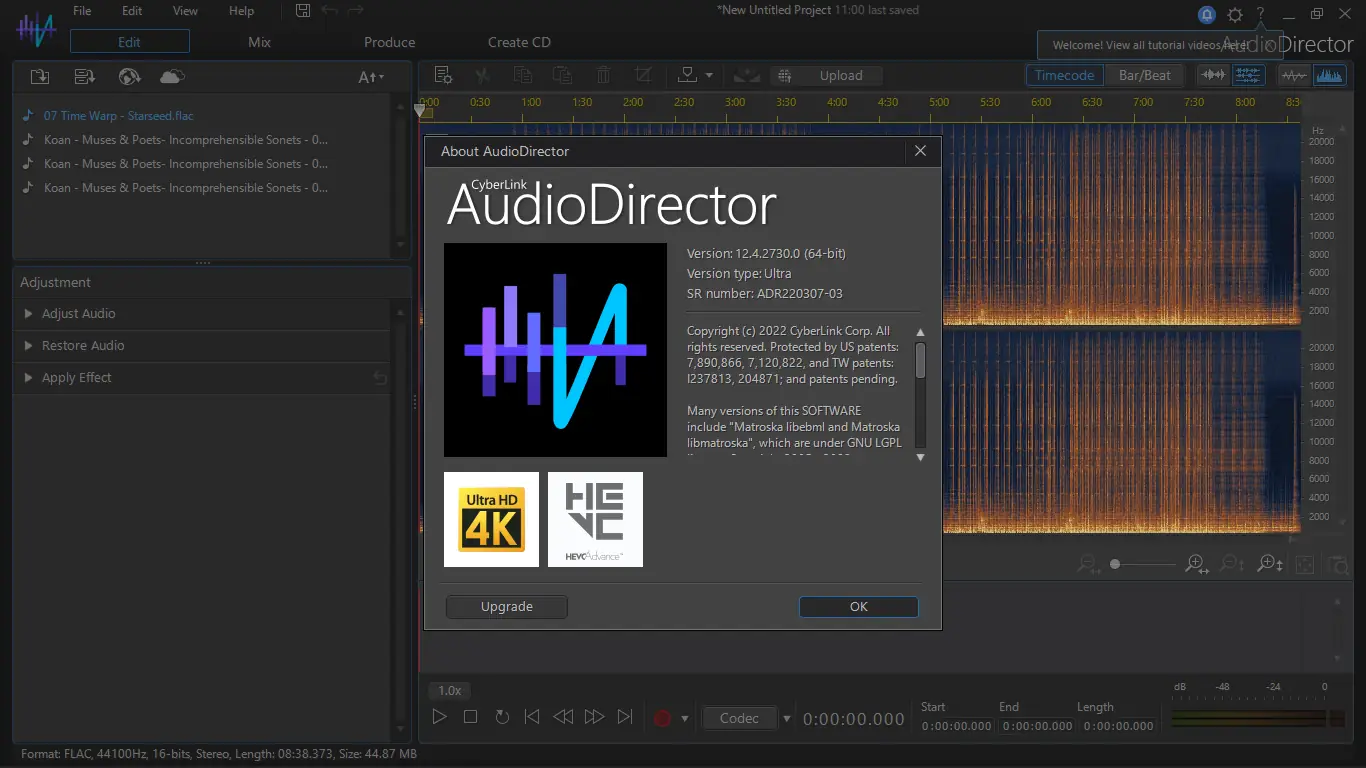Open the notification bell icon

tap(1207, 14)
